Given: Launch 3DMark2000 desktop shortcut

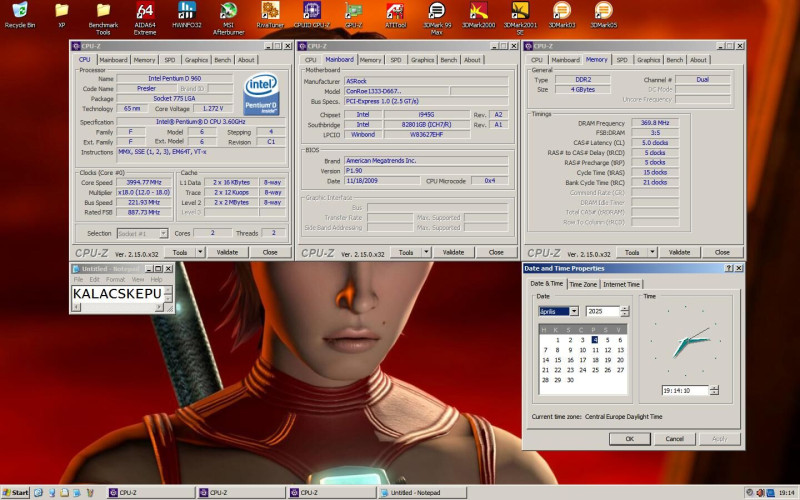Looking at the screenshot, I should pyautogui.click(x=479, y=15).
